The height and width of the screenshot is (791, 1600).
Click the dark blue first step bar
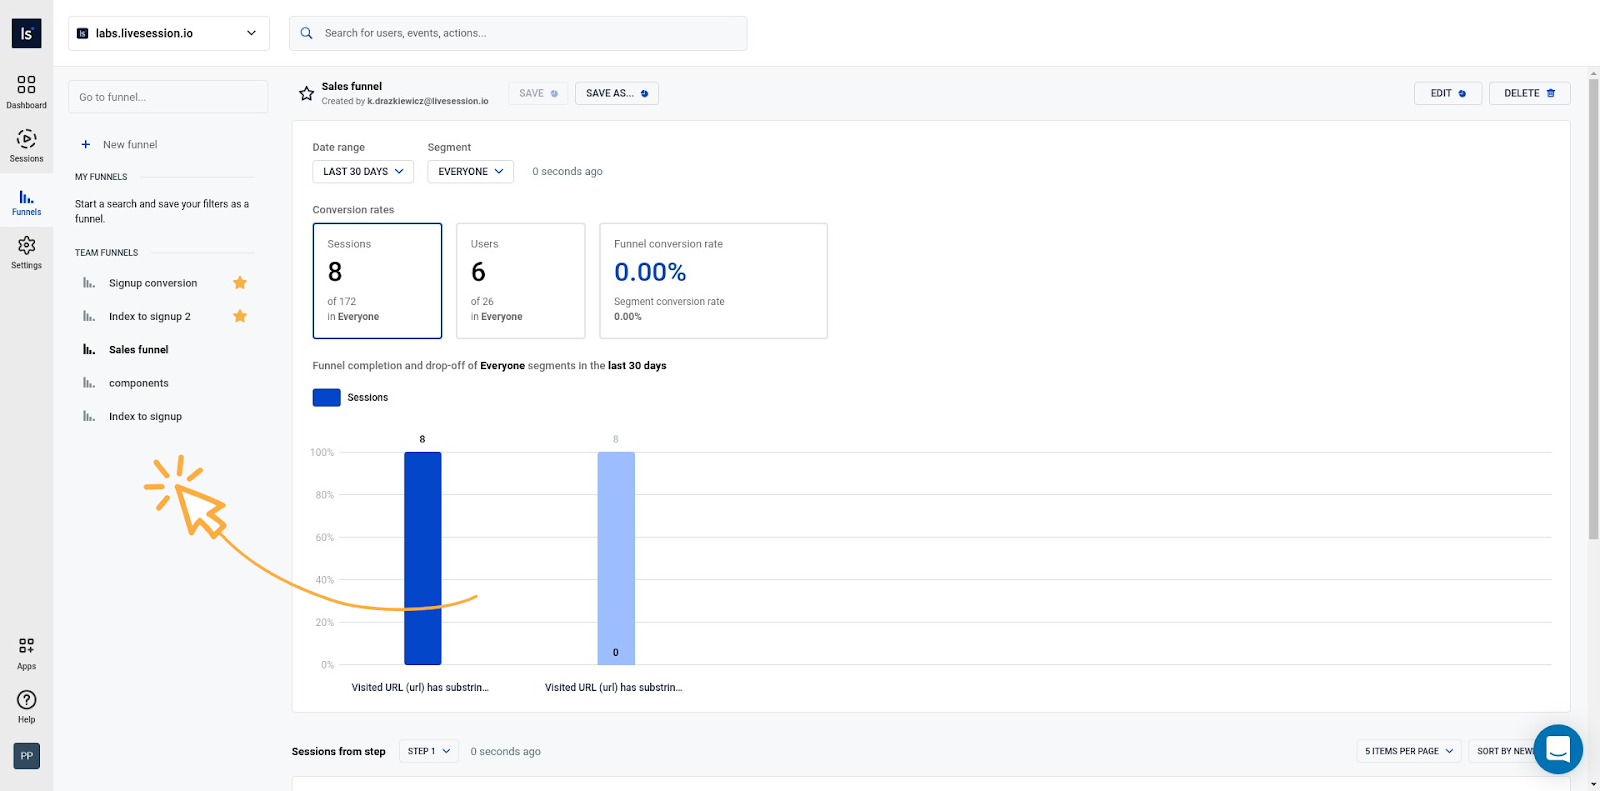pos(423,558)
